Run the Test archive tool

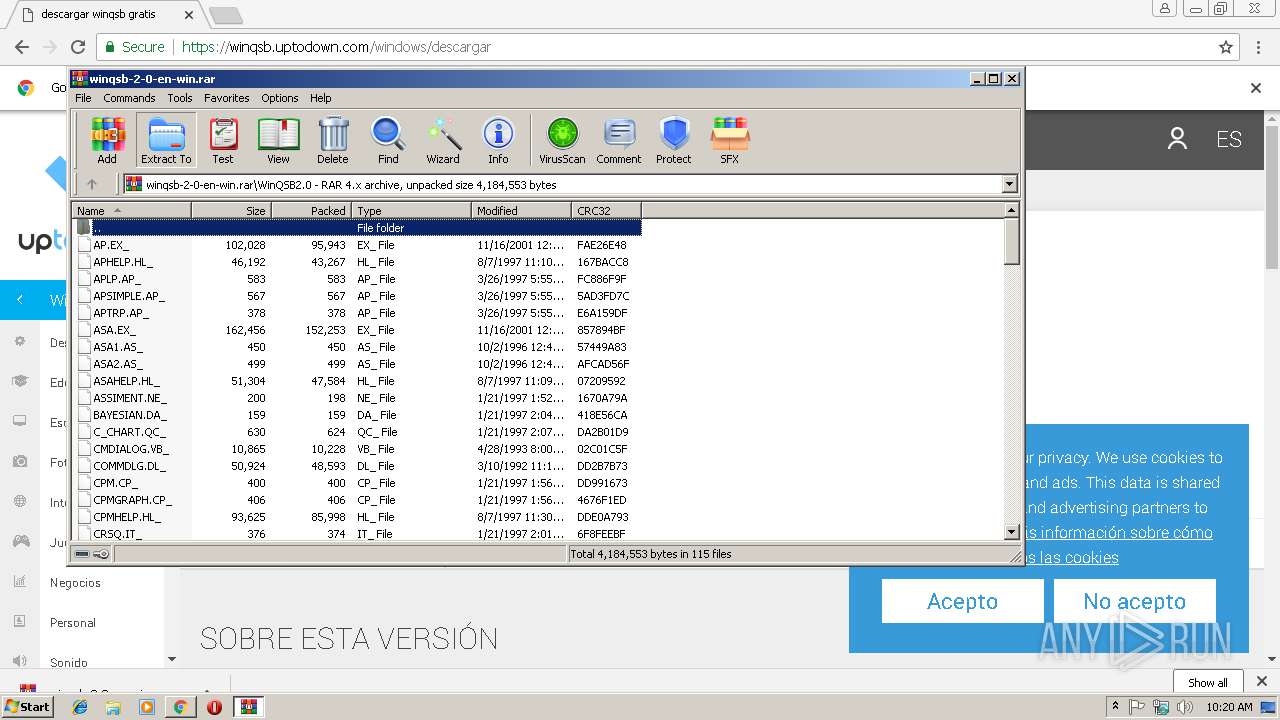tap(223, 140)
